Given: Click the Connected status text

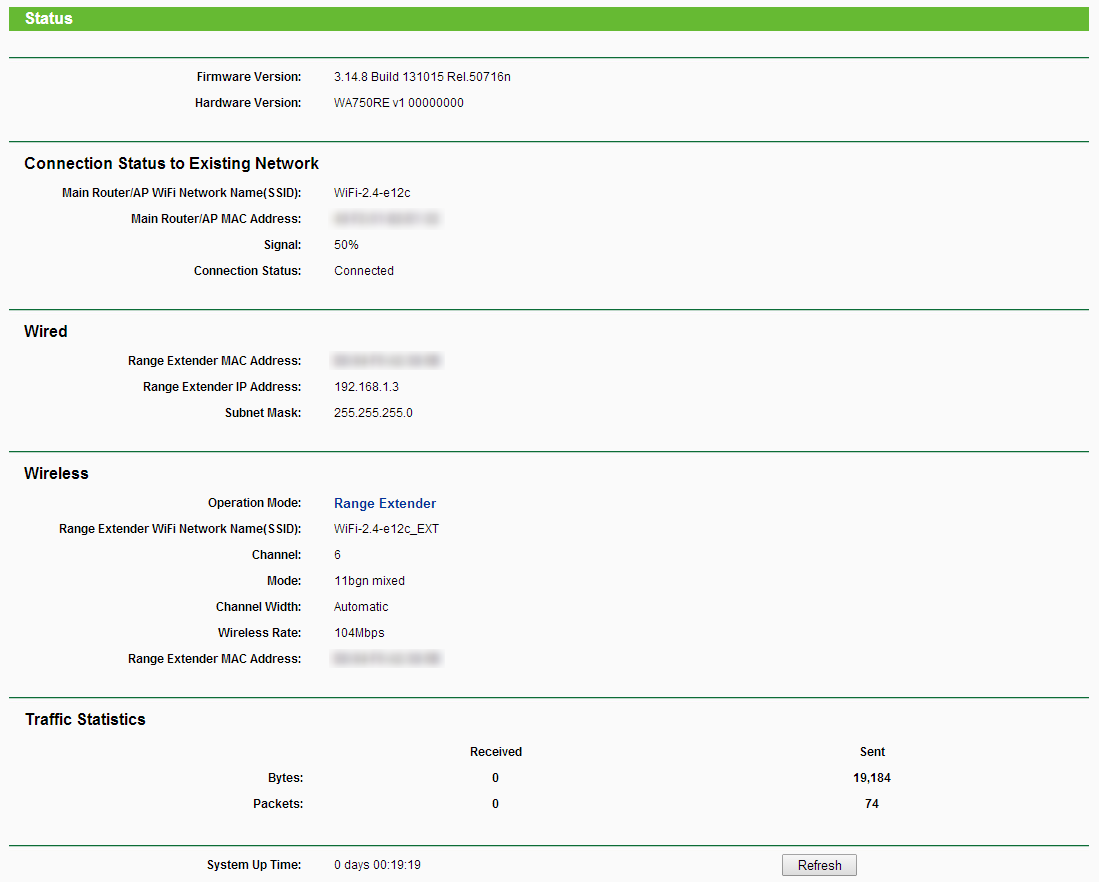Looking at the screenshot, I should point(364,271).
